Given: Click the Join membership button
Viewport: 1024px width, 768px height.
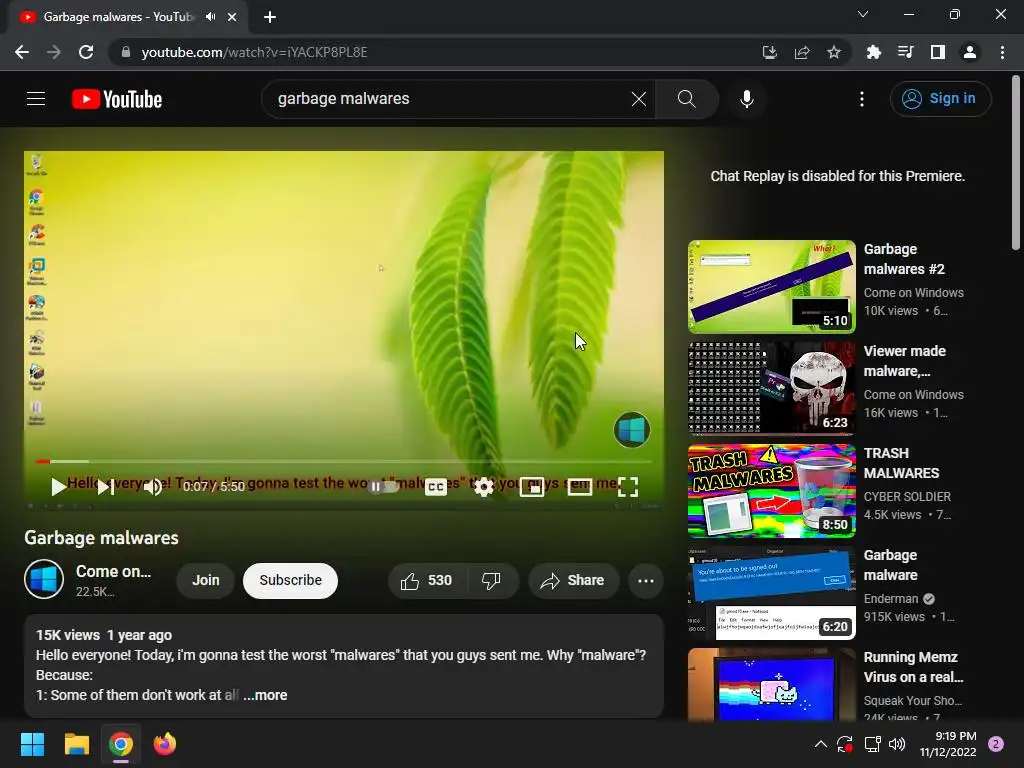Looking at the screenshot, I should click(206, 581).
